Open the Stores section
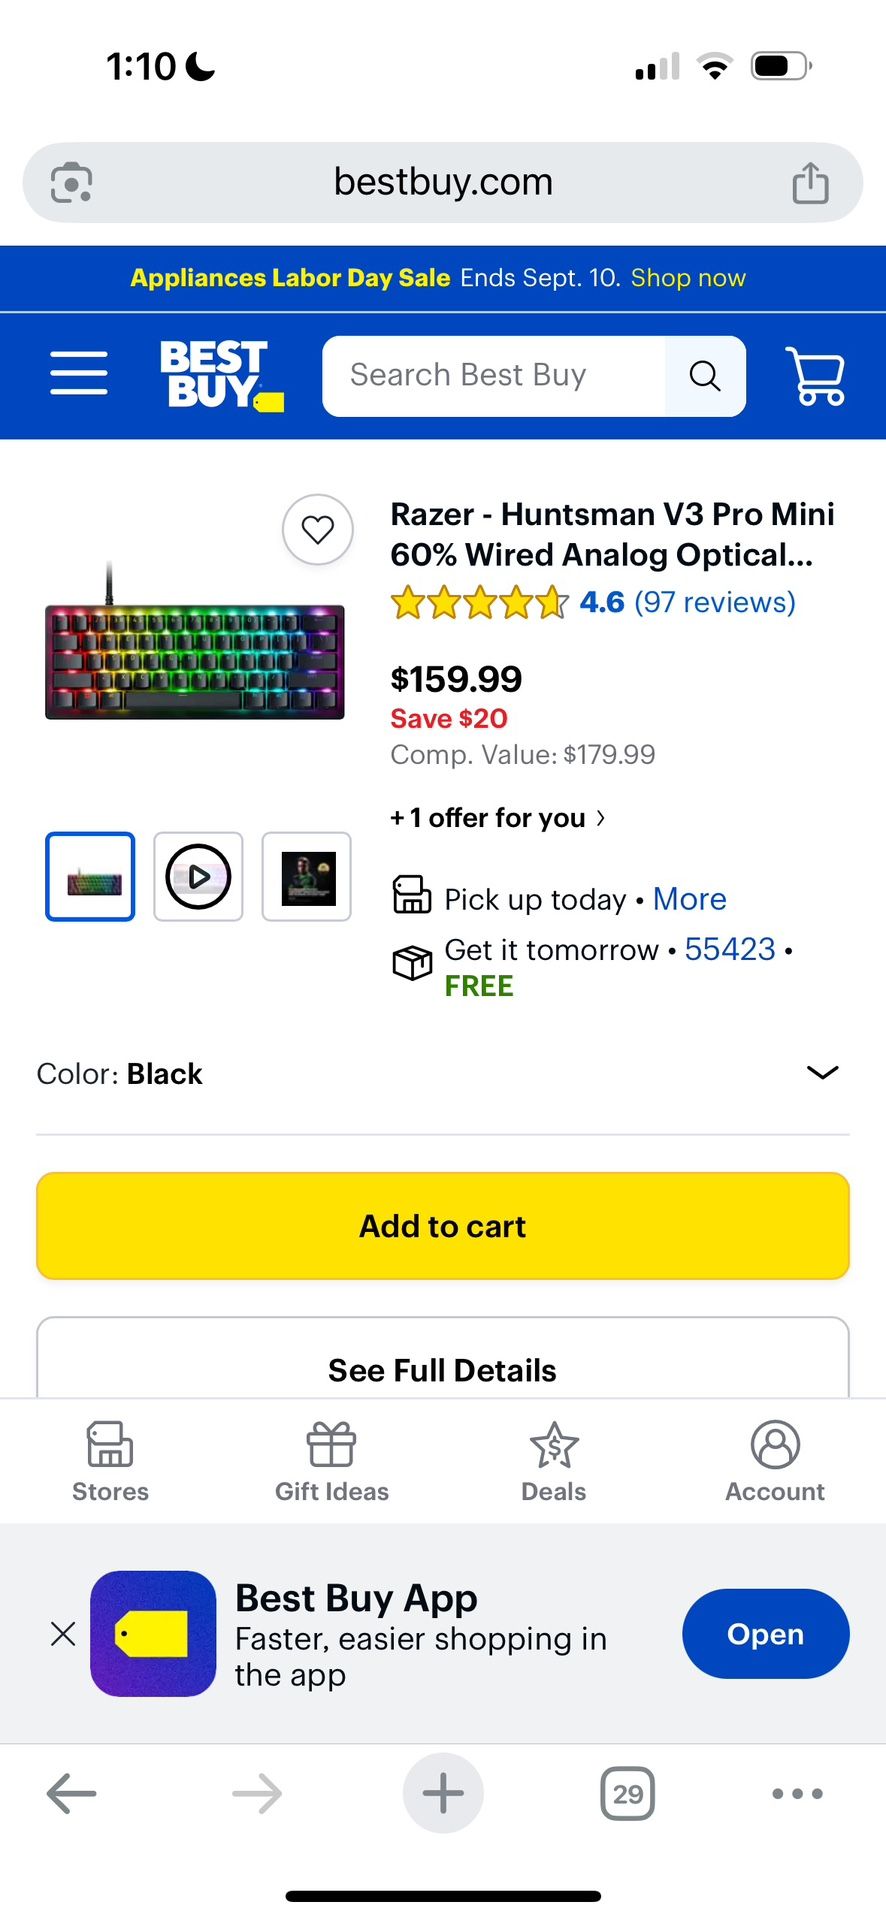 pos(109,1460)
